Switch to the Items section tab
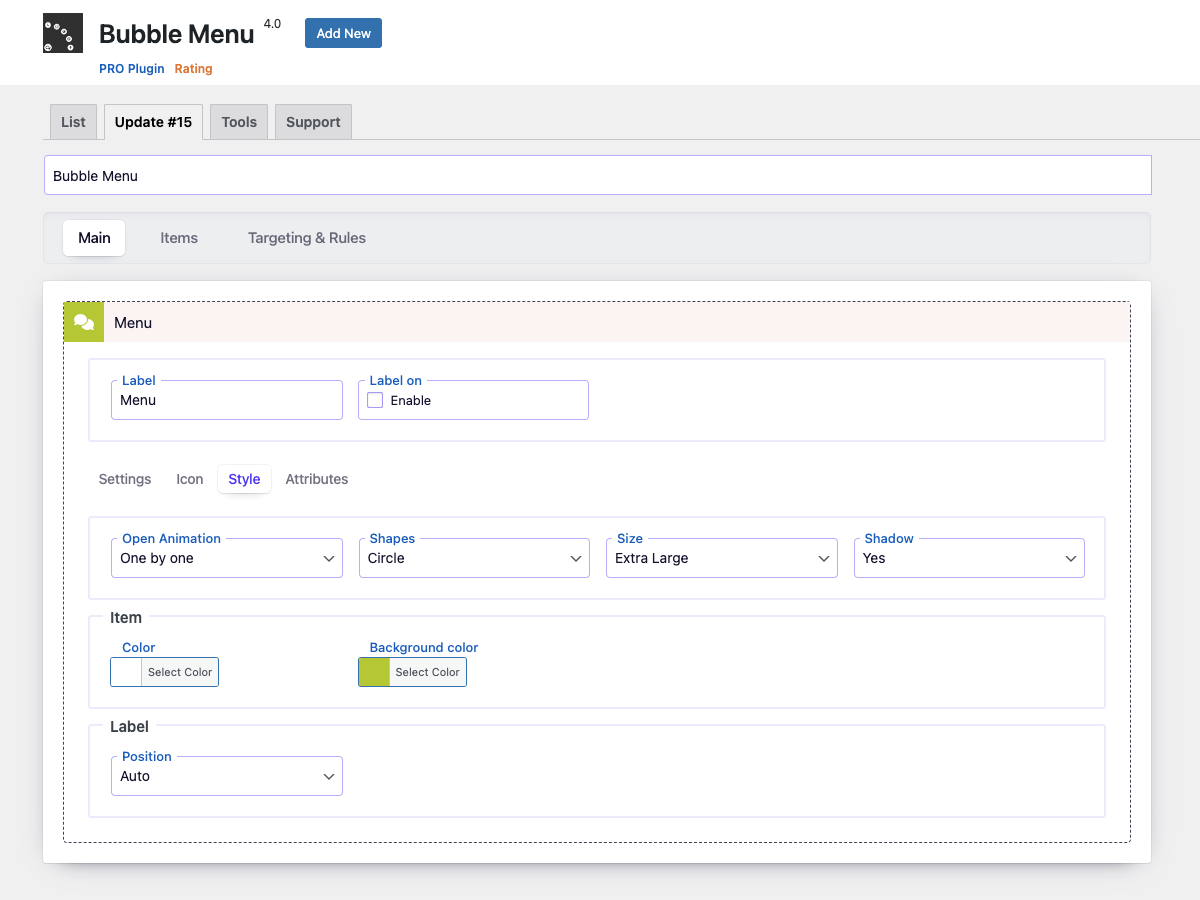1200x900 pixels. pyautogui.click(x=179, y=238)
